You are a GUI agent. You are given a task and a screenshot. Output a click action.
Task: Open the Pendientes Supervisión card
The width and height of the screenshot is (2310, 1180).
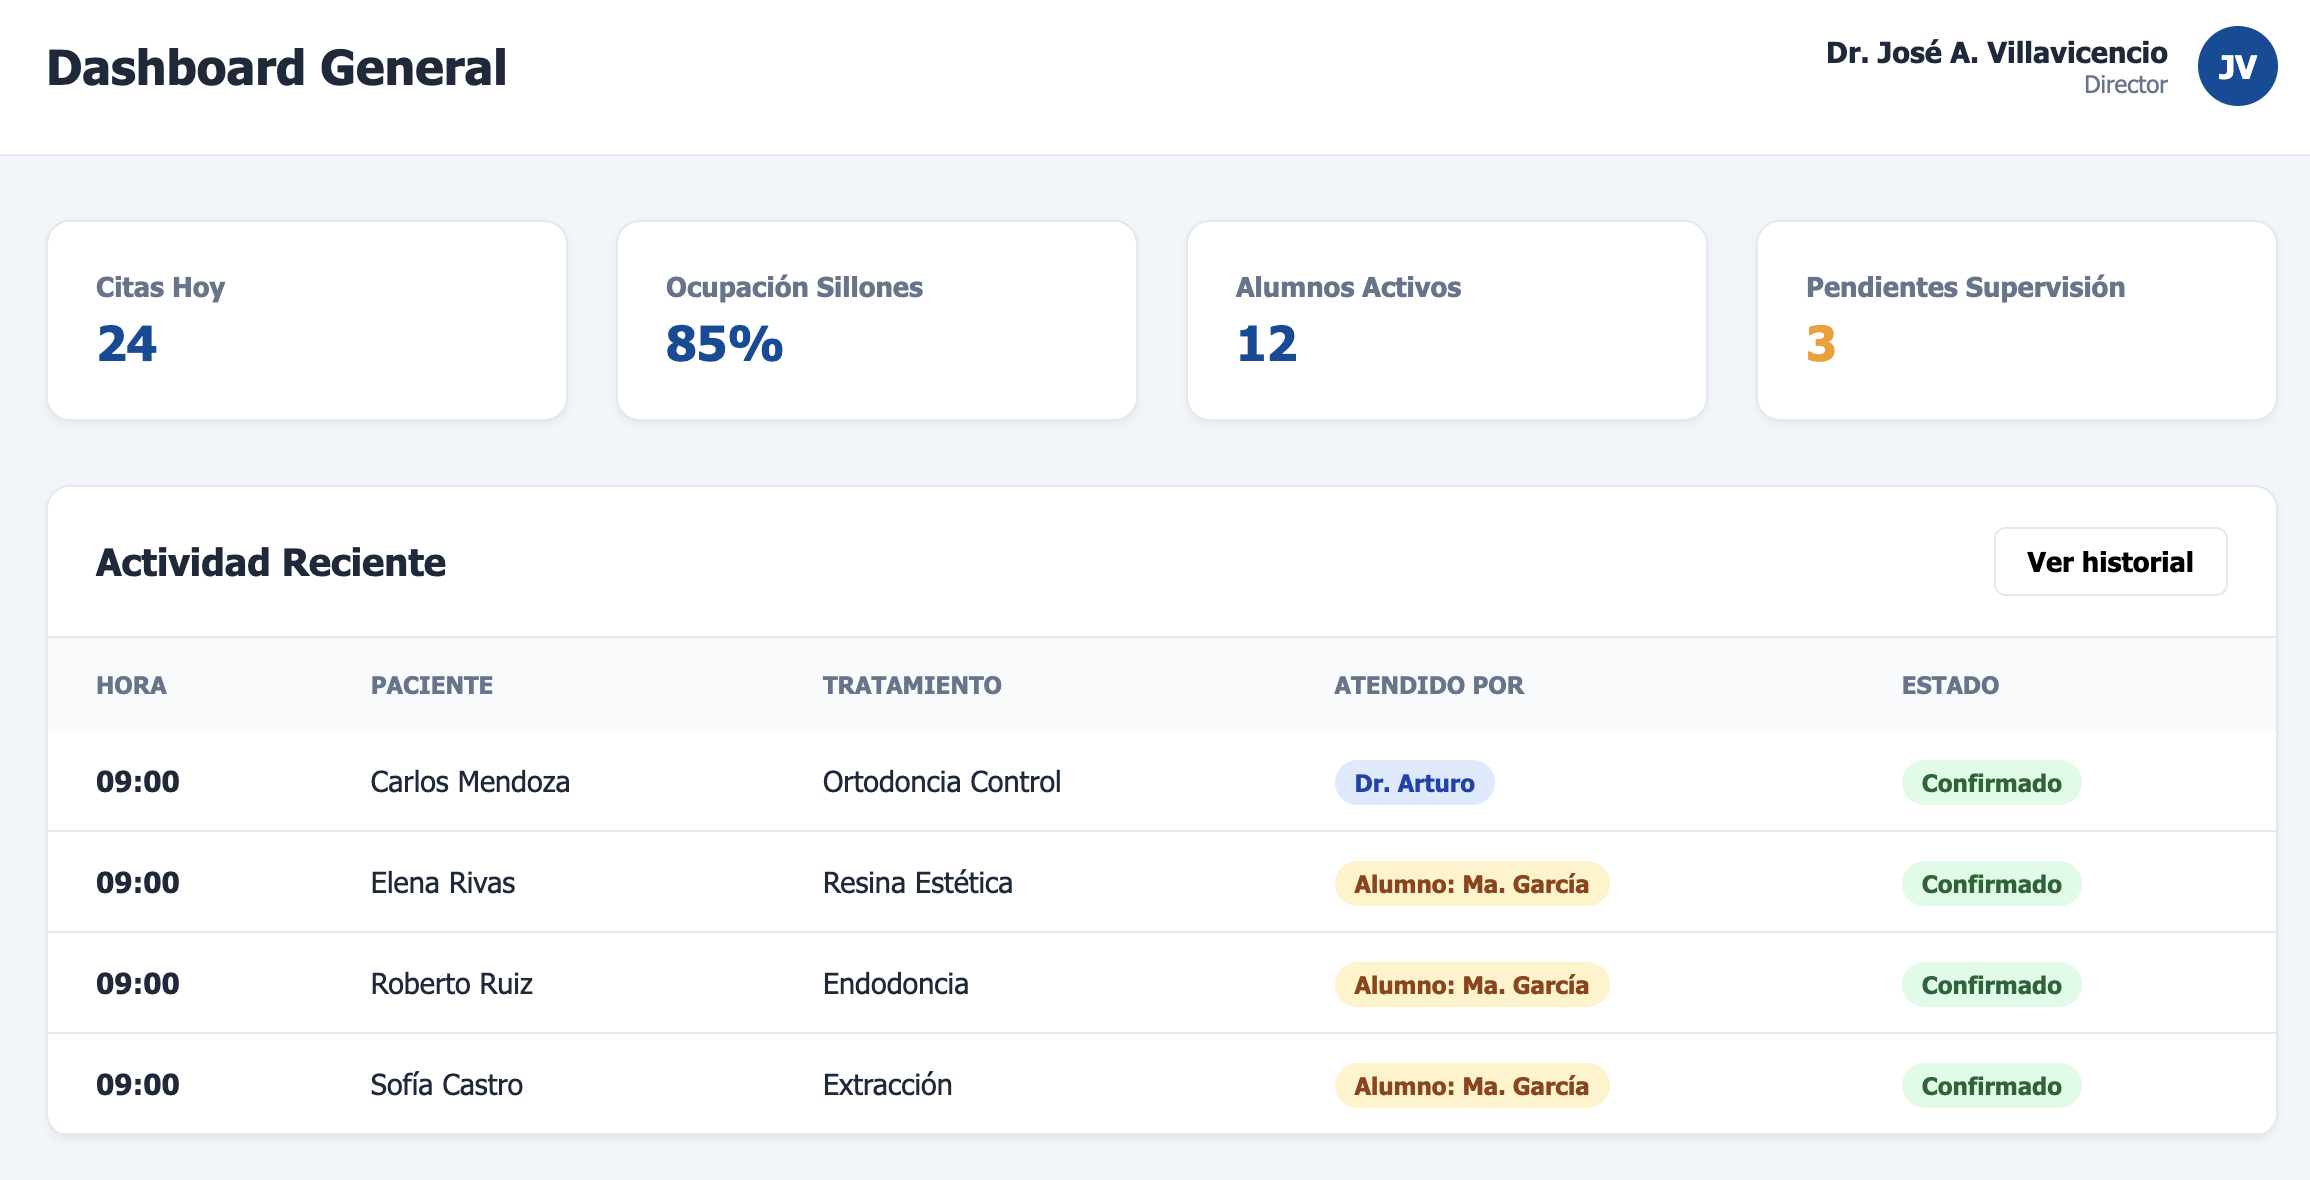click(x=2017, y=320)
